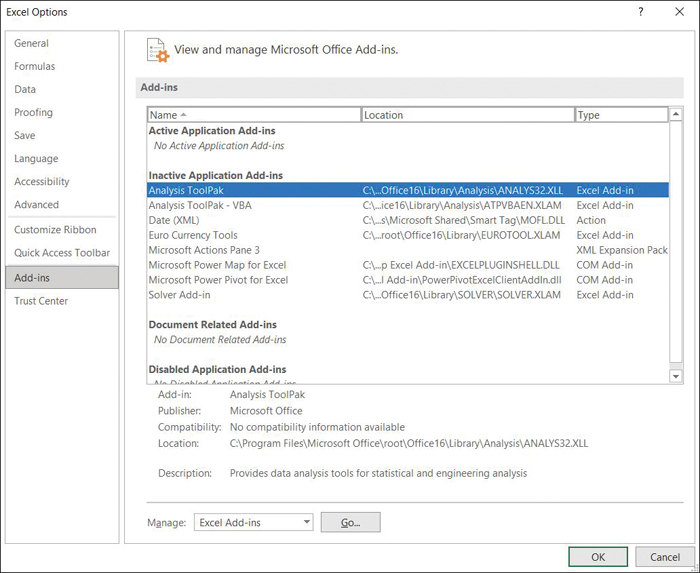Select the Microsoft Actions Pane 3 row

(x=408, y=250)
